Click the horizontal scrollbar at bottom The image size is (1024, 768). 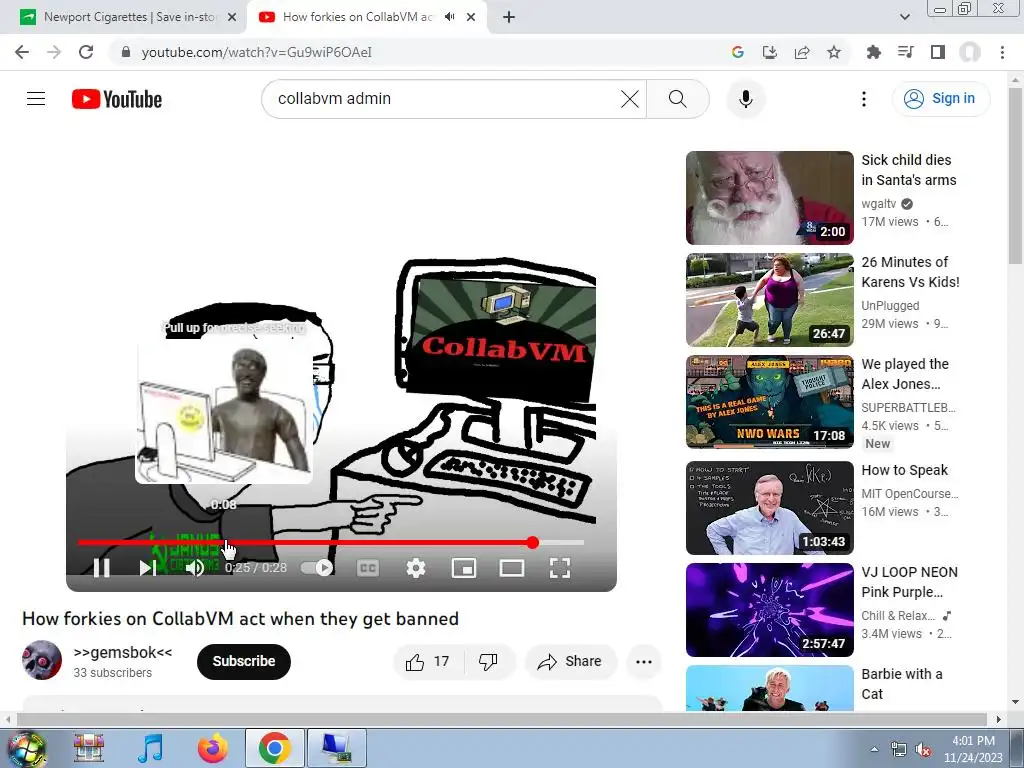500,719
